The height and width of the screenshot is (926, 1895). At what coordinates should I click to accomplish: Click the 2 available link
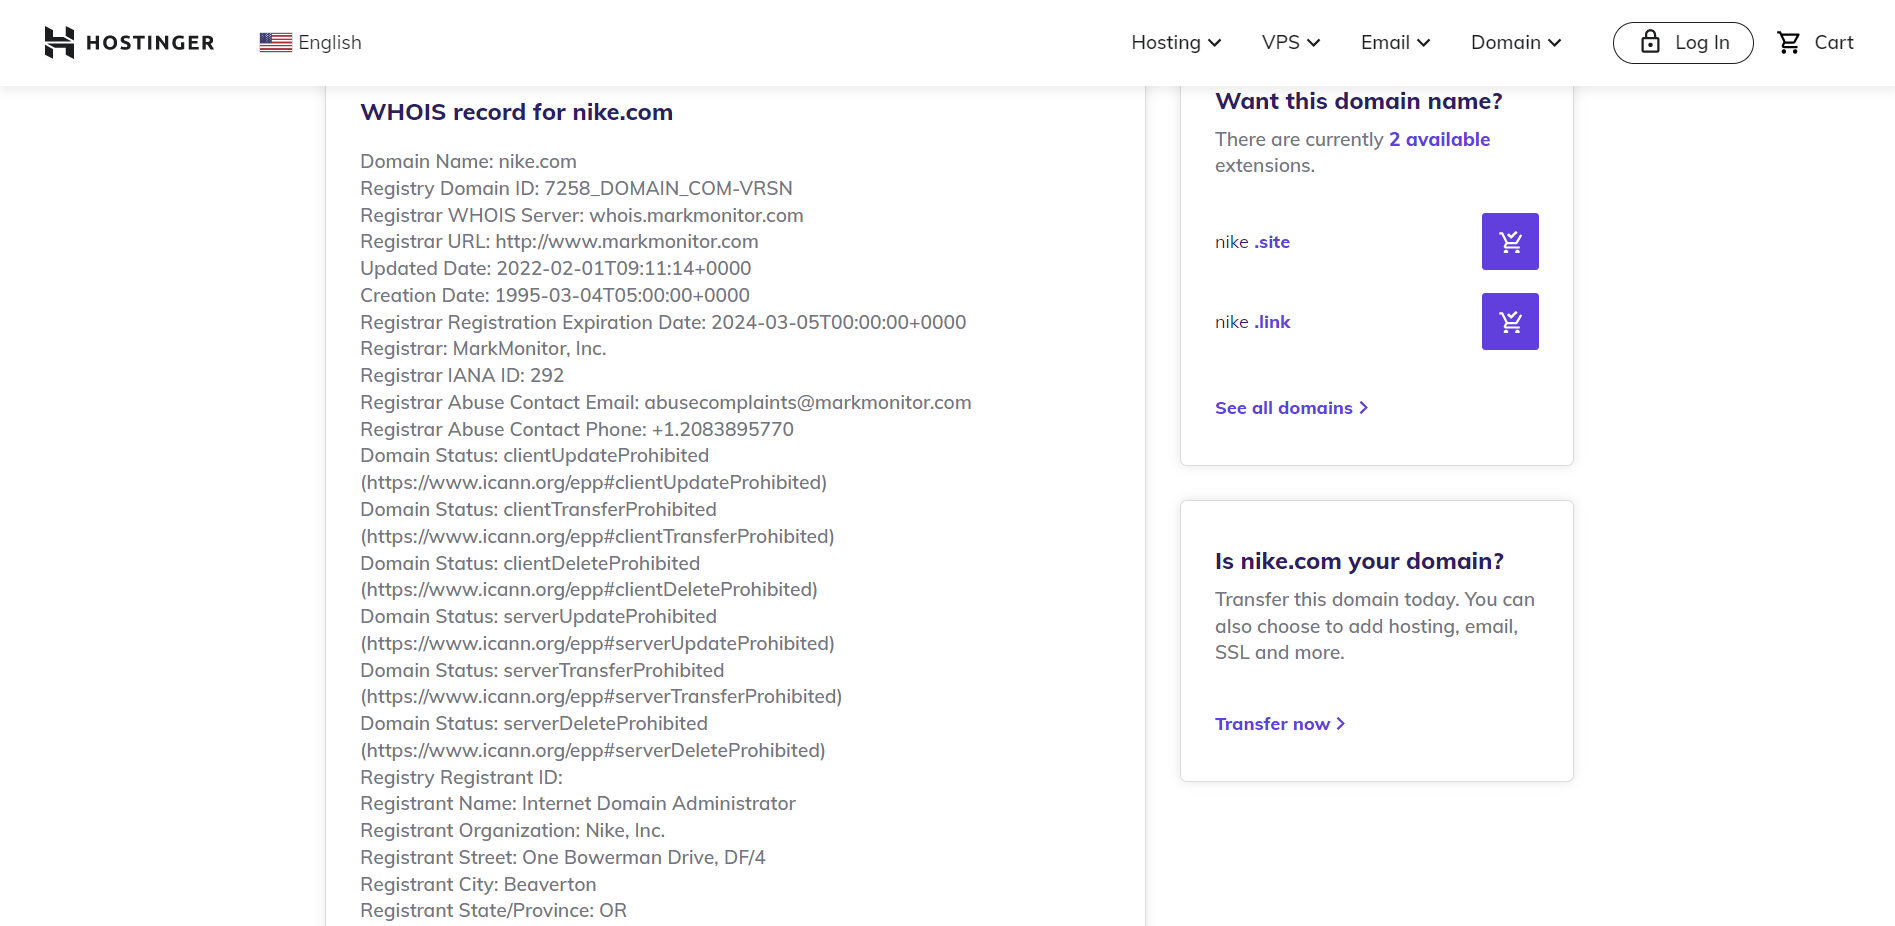coord(1439,139)
